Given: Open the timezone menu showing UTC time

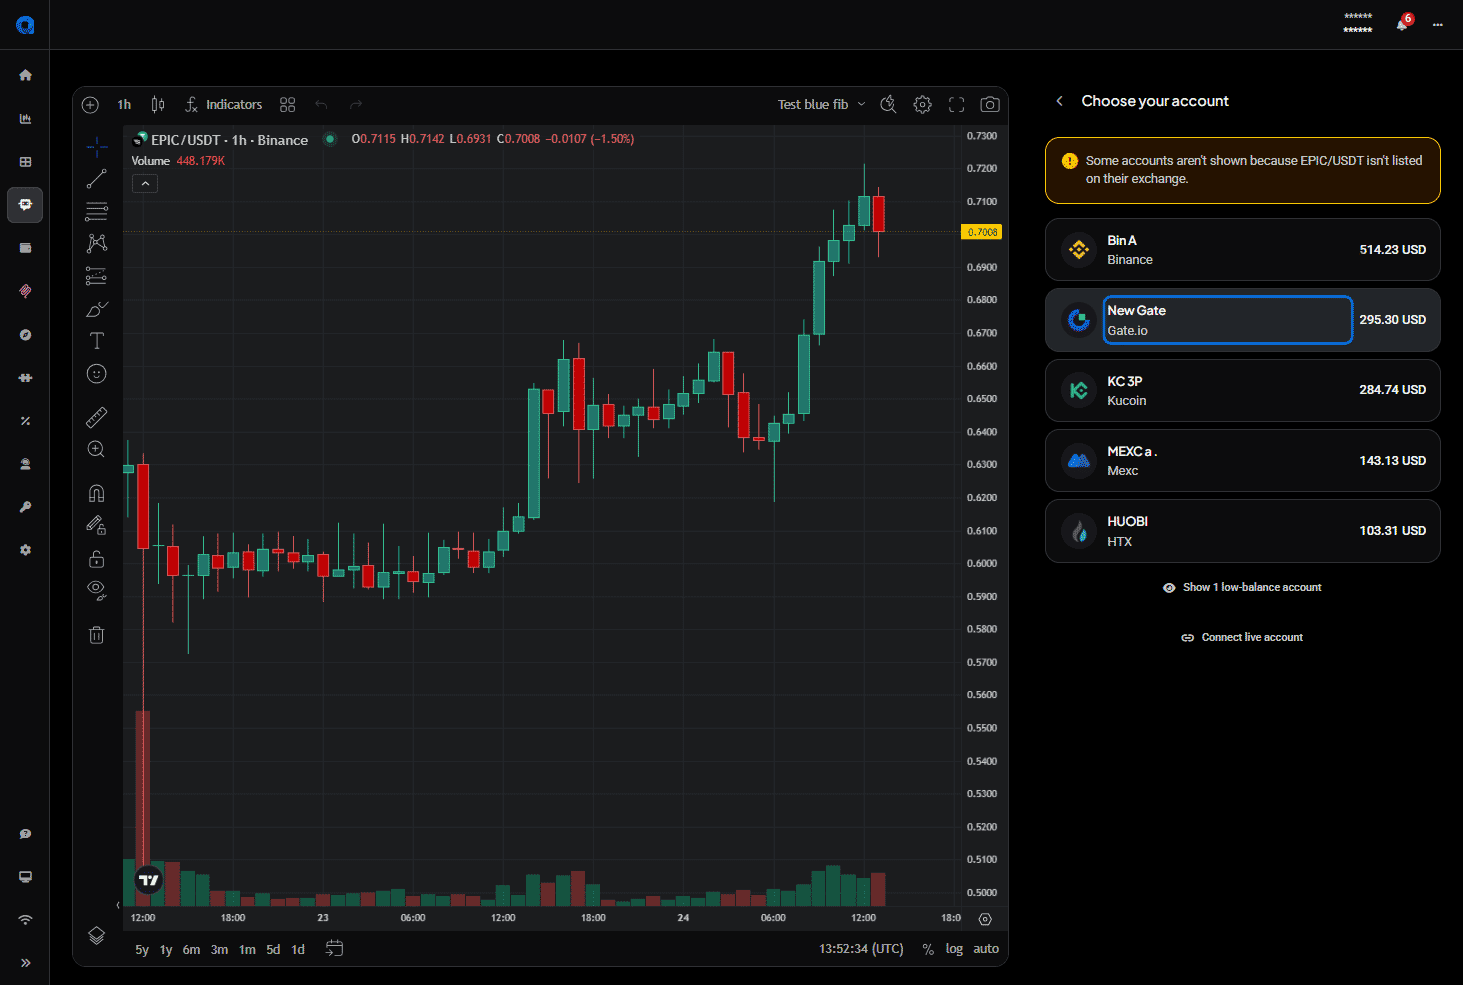Looking at the screenshot, I should (x=861, y=949).
